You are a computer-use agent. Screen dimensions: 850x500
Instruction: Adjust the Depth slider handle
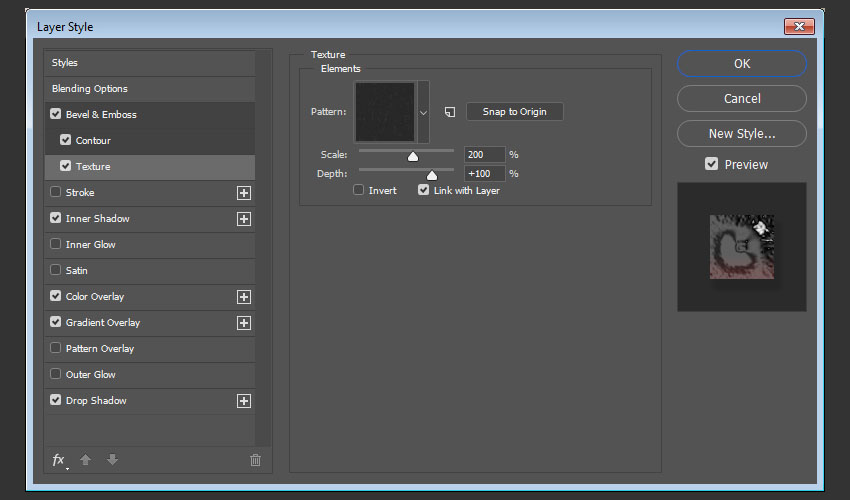click(x=432, y=175)
